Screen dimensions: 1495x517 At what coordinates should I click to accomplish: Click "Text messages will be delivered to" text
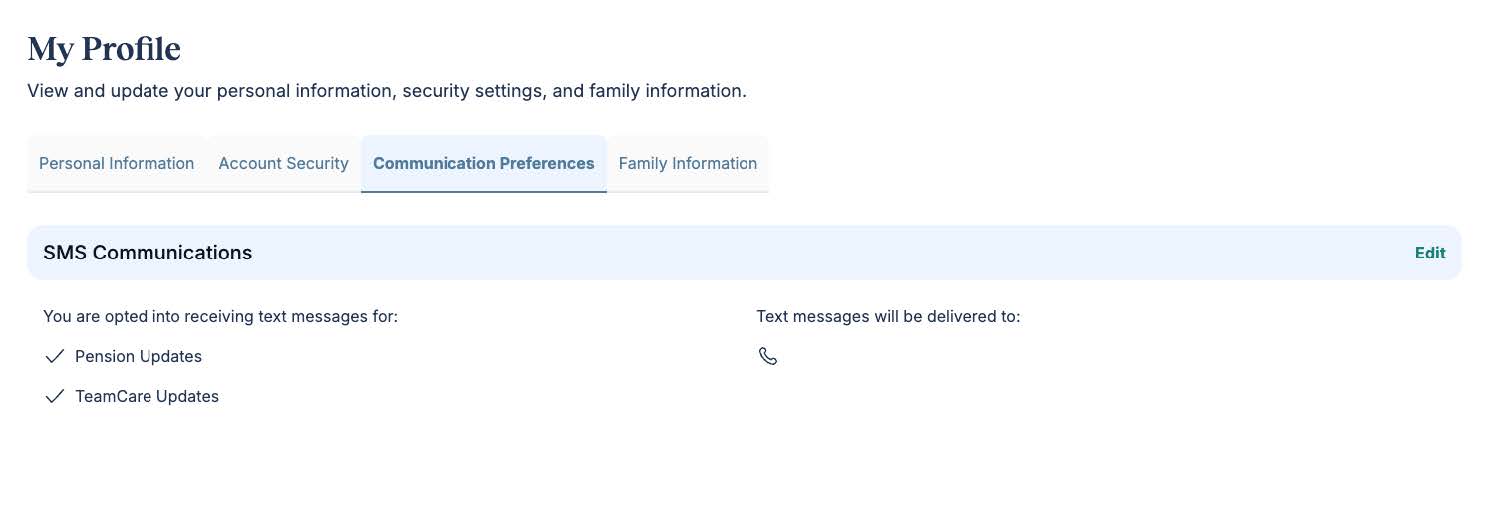tap(888, 316)
